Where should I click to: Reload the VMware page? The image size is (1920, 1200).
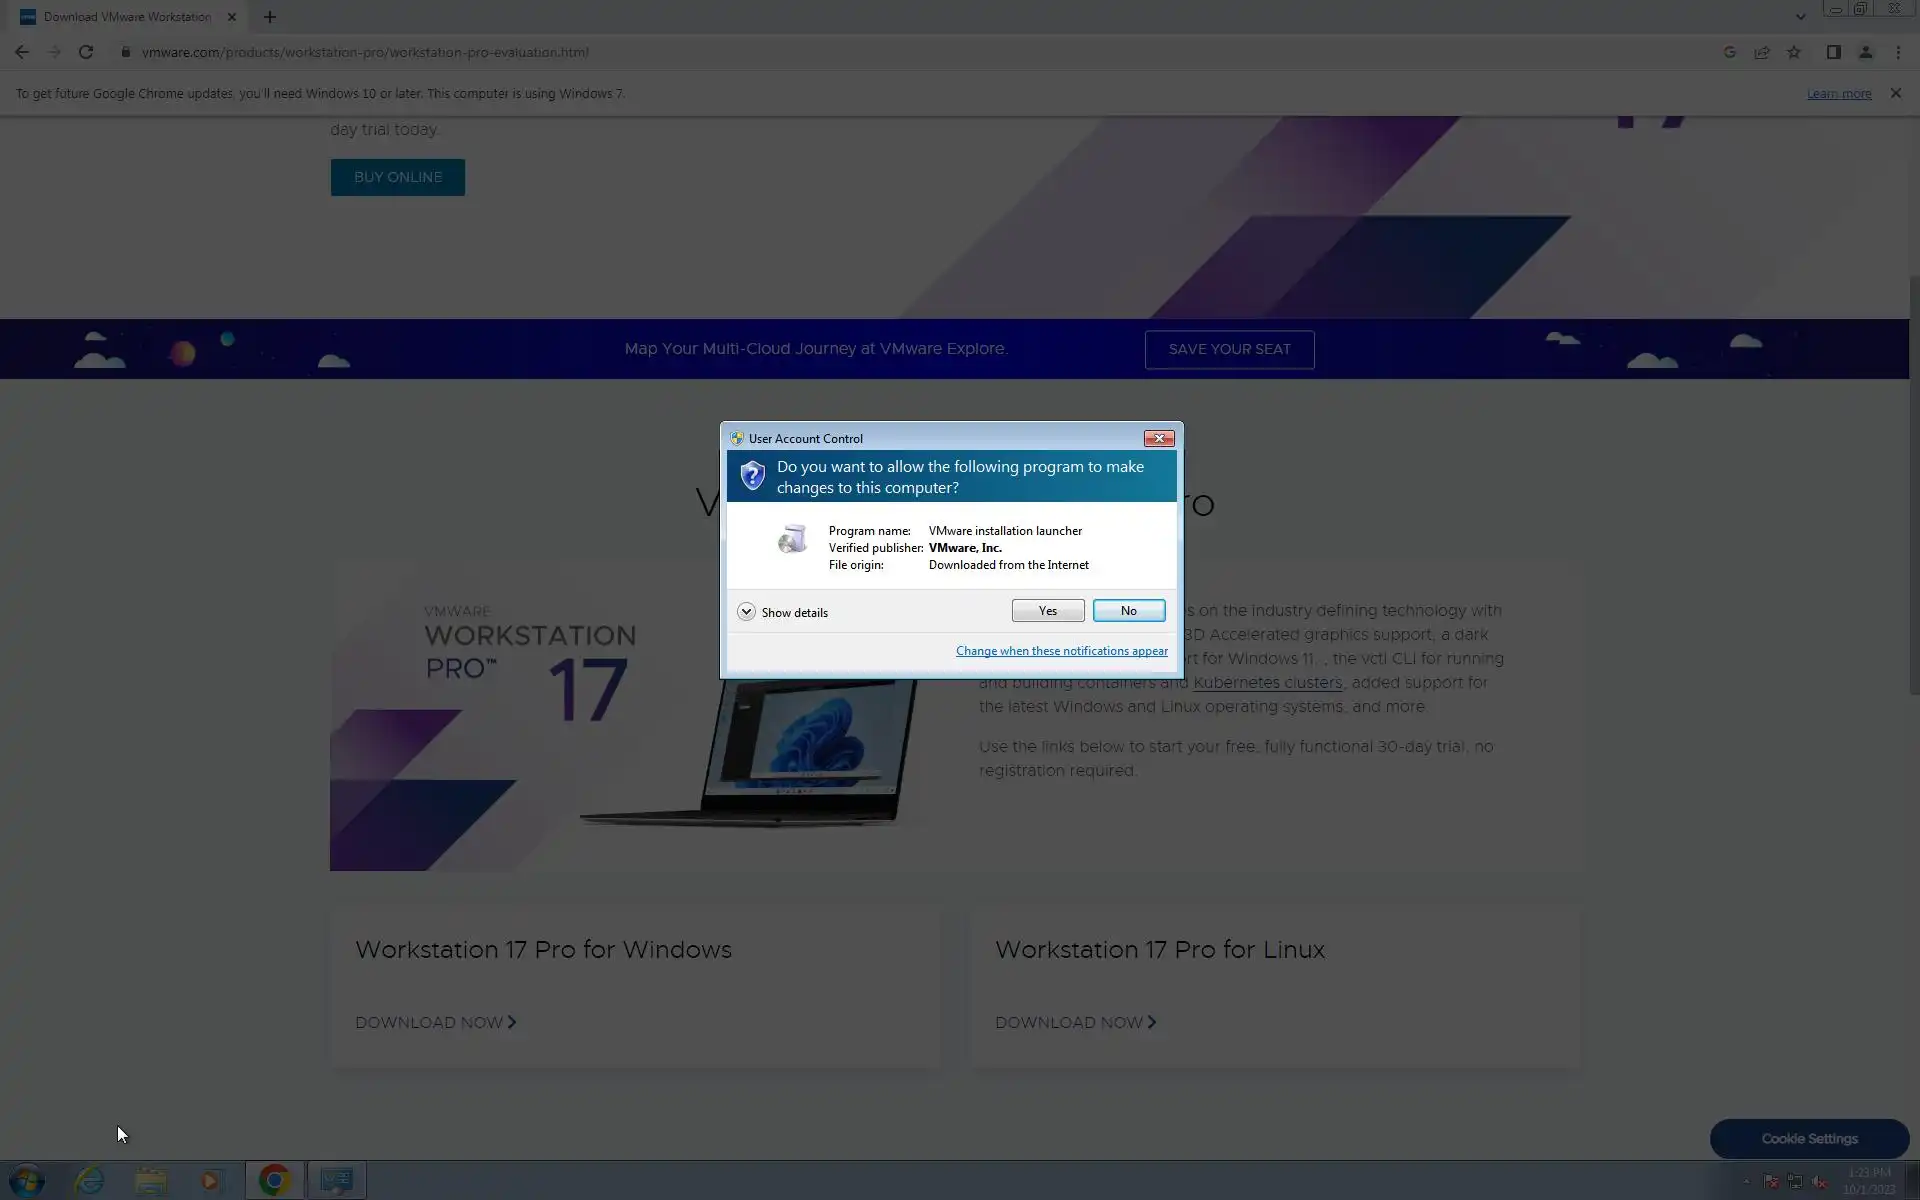tap(86, 52)
